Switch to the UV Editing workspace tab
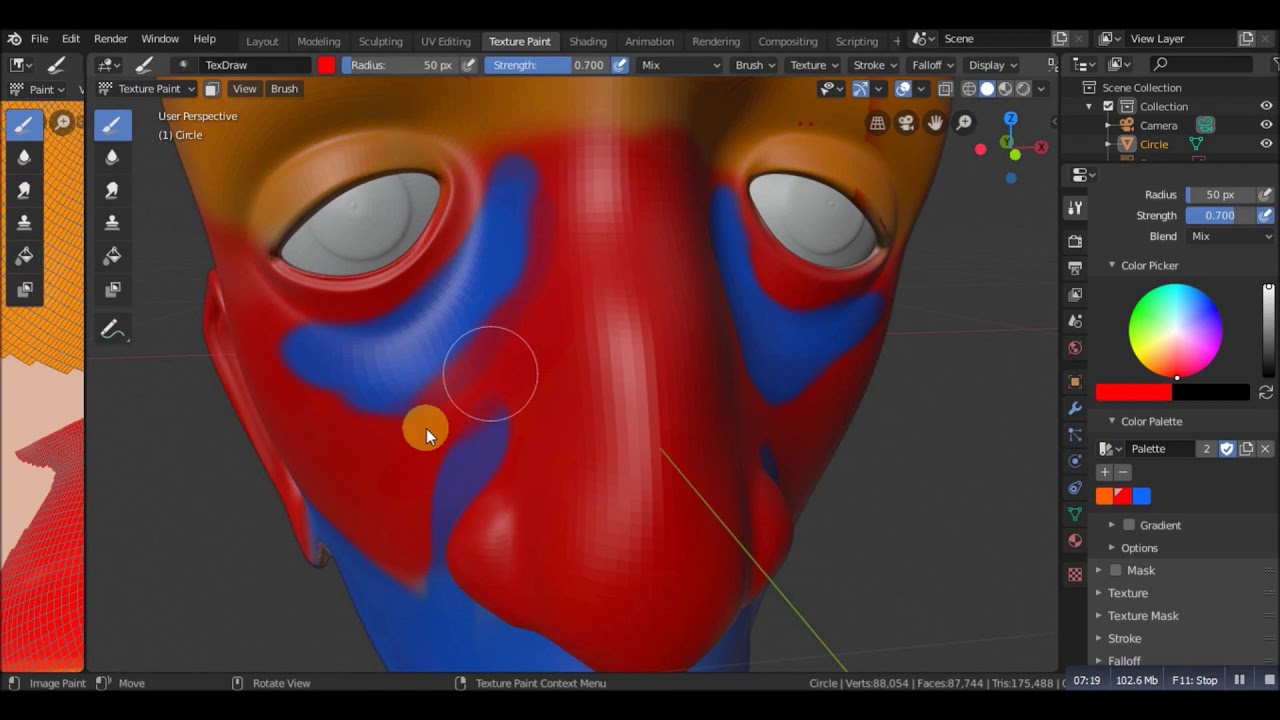 coord(445,41)
